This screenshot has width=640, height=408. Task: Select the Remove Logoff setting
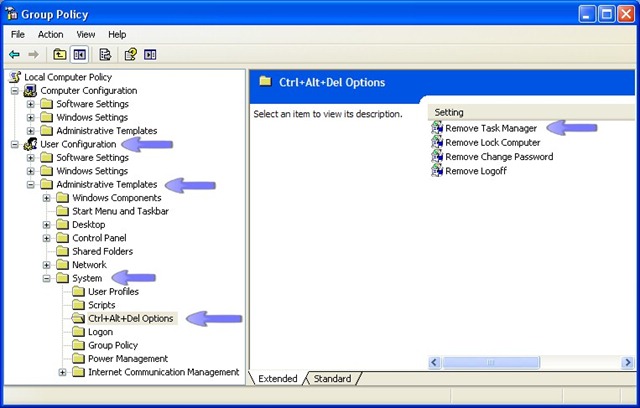pos(476,171)
